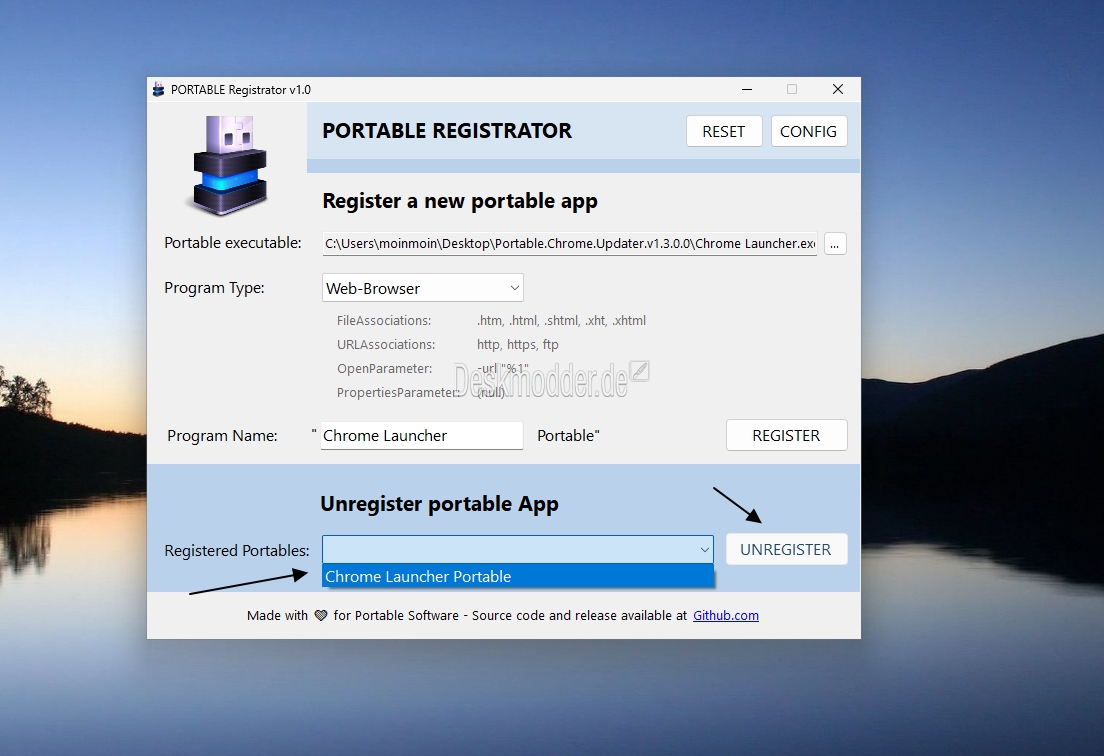Click the 'Program Name:' label
The height and width of the screenshot is (756, 1104).
point(222,436)
